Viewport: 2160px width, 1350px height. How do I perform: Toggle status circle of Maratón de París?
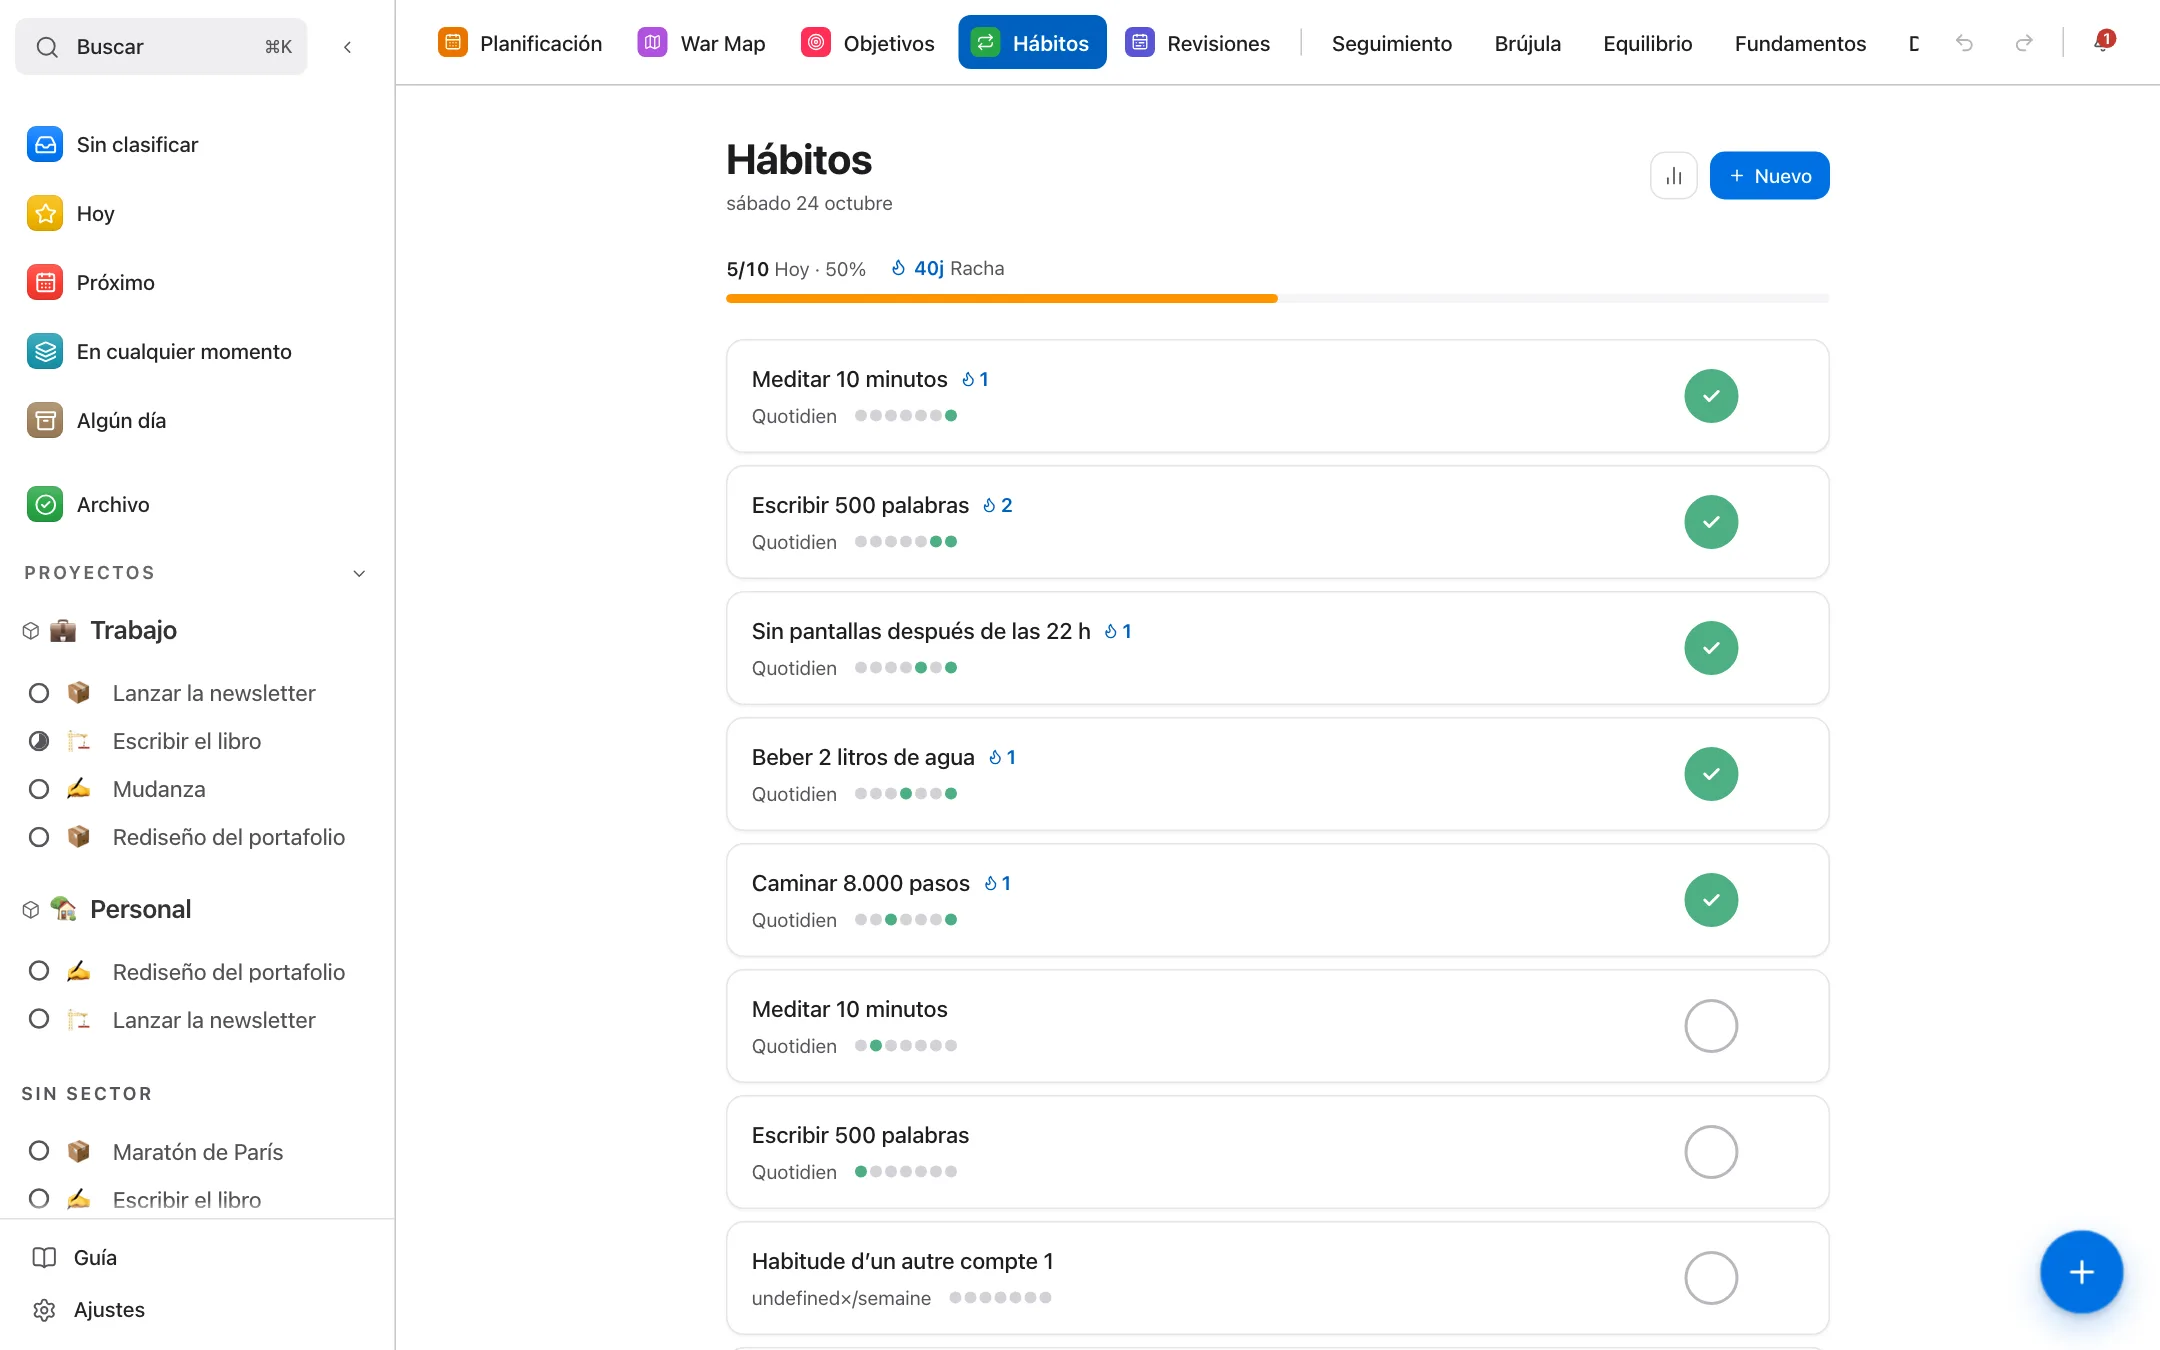[x=39, y=1151]
